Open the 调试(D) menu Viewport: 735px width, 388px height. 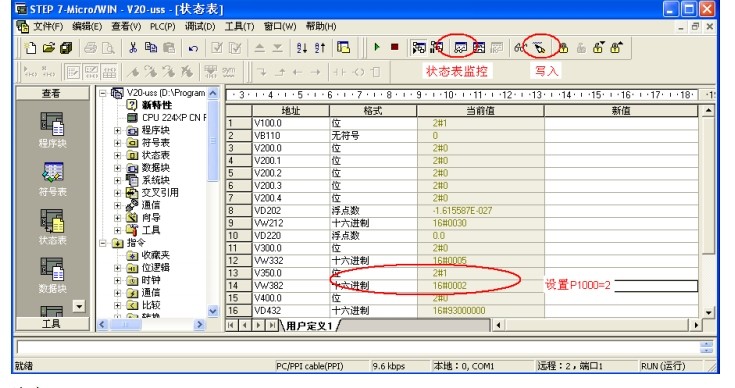pyautogui.click(x=200, y=26)
